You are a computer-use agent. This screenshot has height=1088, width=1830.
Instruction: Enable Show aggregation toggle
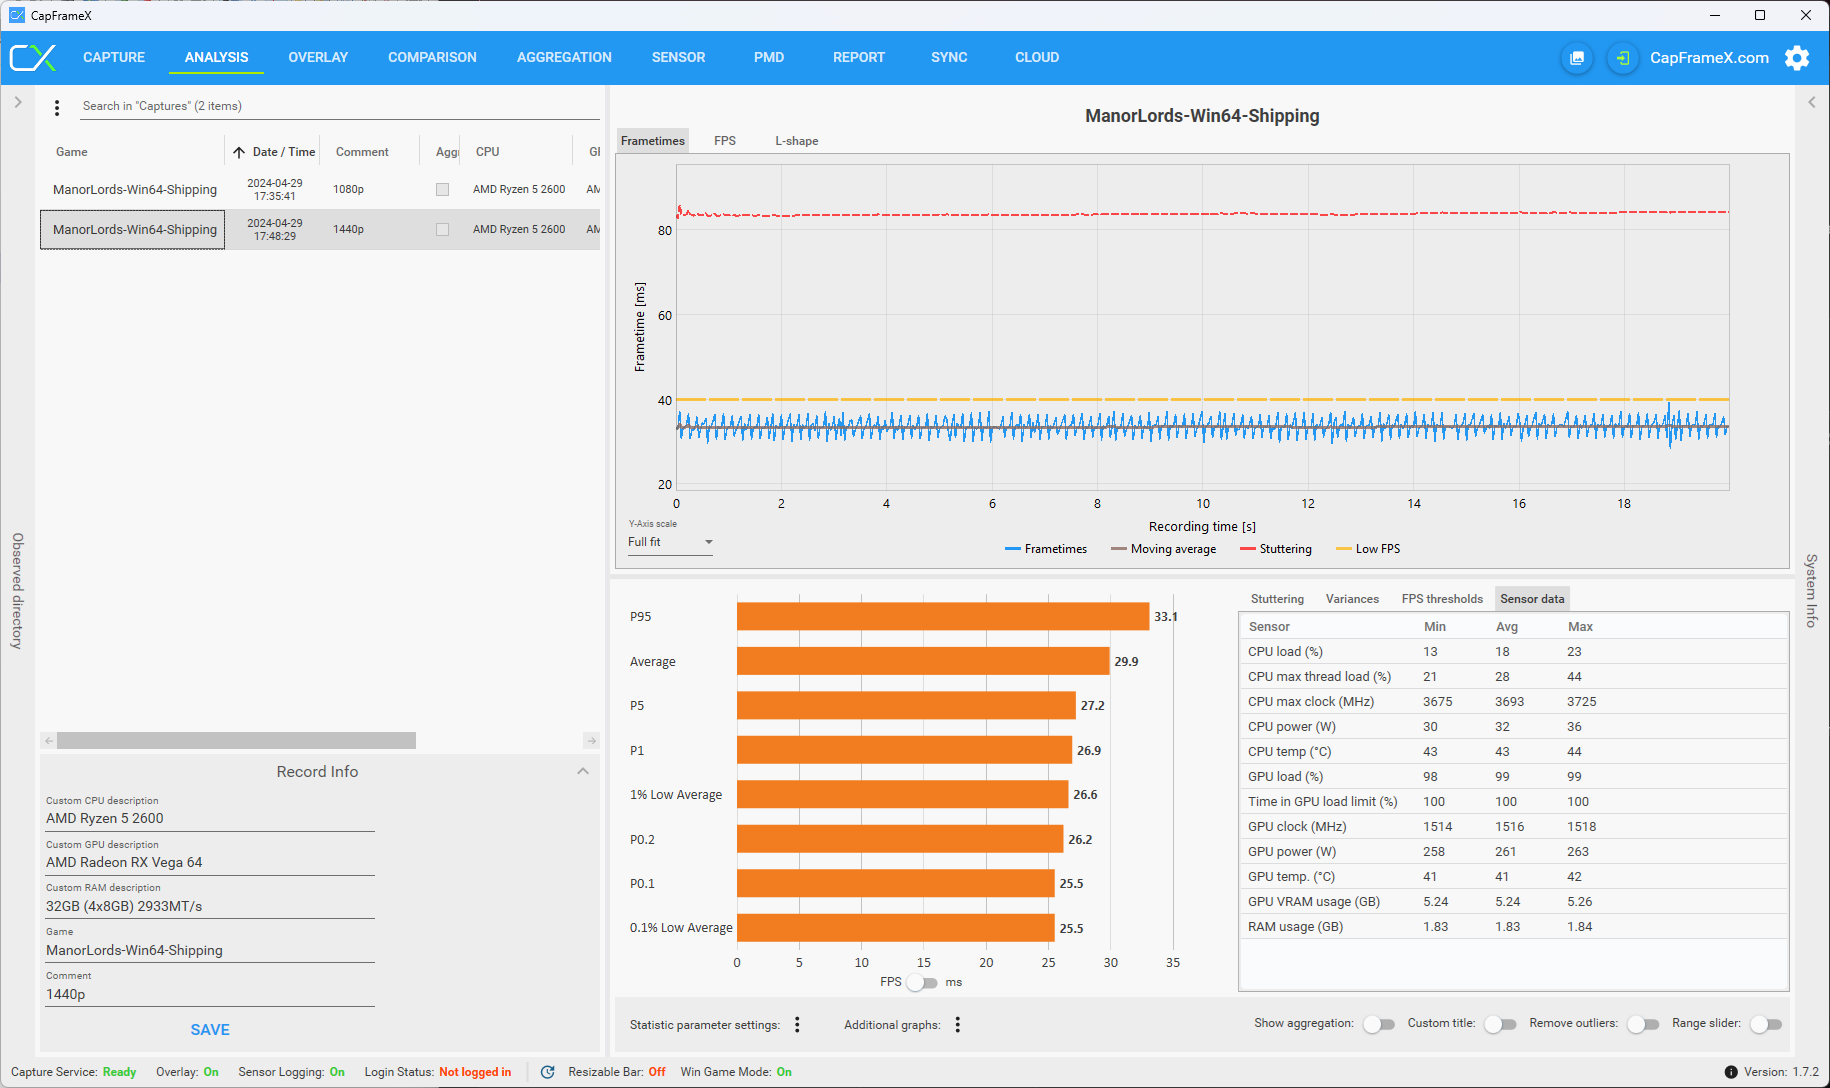1379,1024
